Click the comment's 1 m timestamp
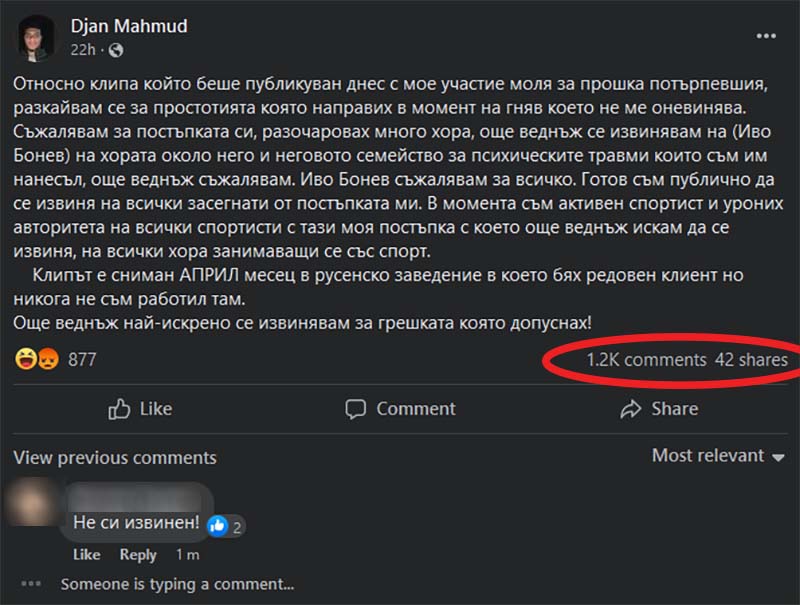The image size is (800, 605). (x=187, y=555)
